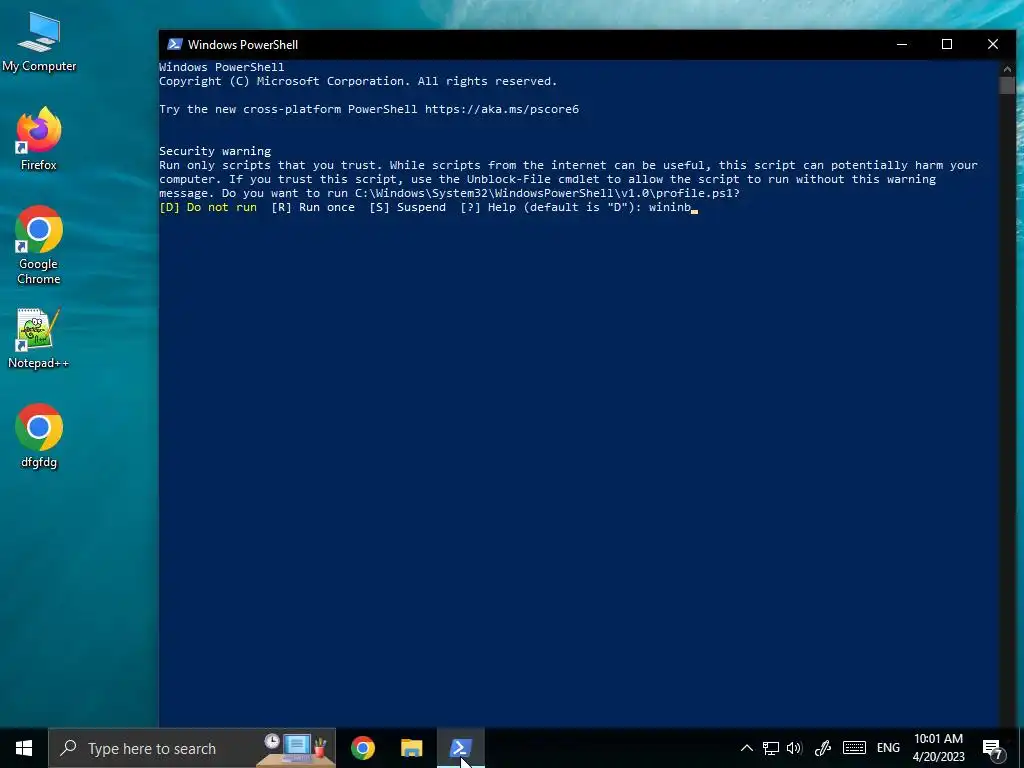The image size is (1024, 768).
Task: Click the Copyright Microsoft Corporation line
Action: point(358,81)
